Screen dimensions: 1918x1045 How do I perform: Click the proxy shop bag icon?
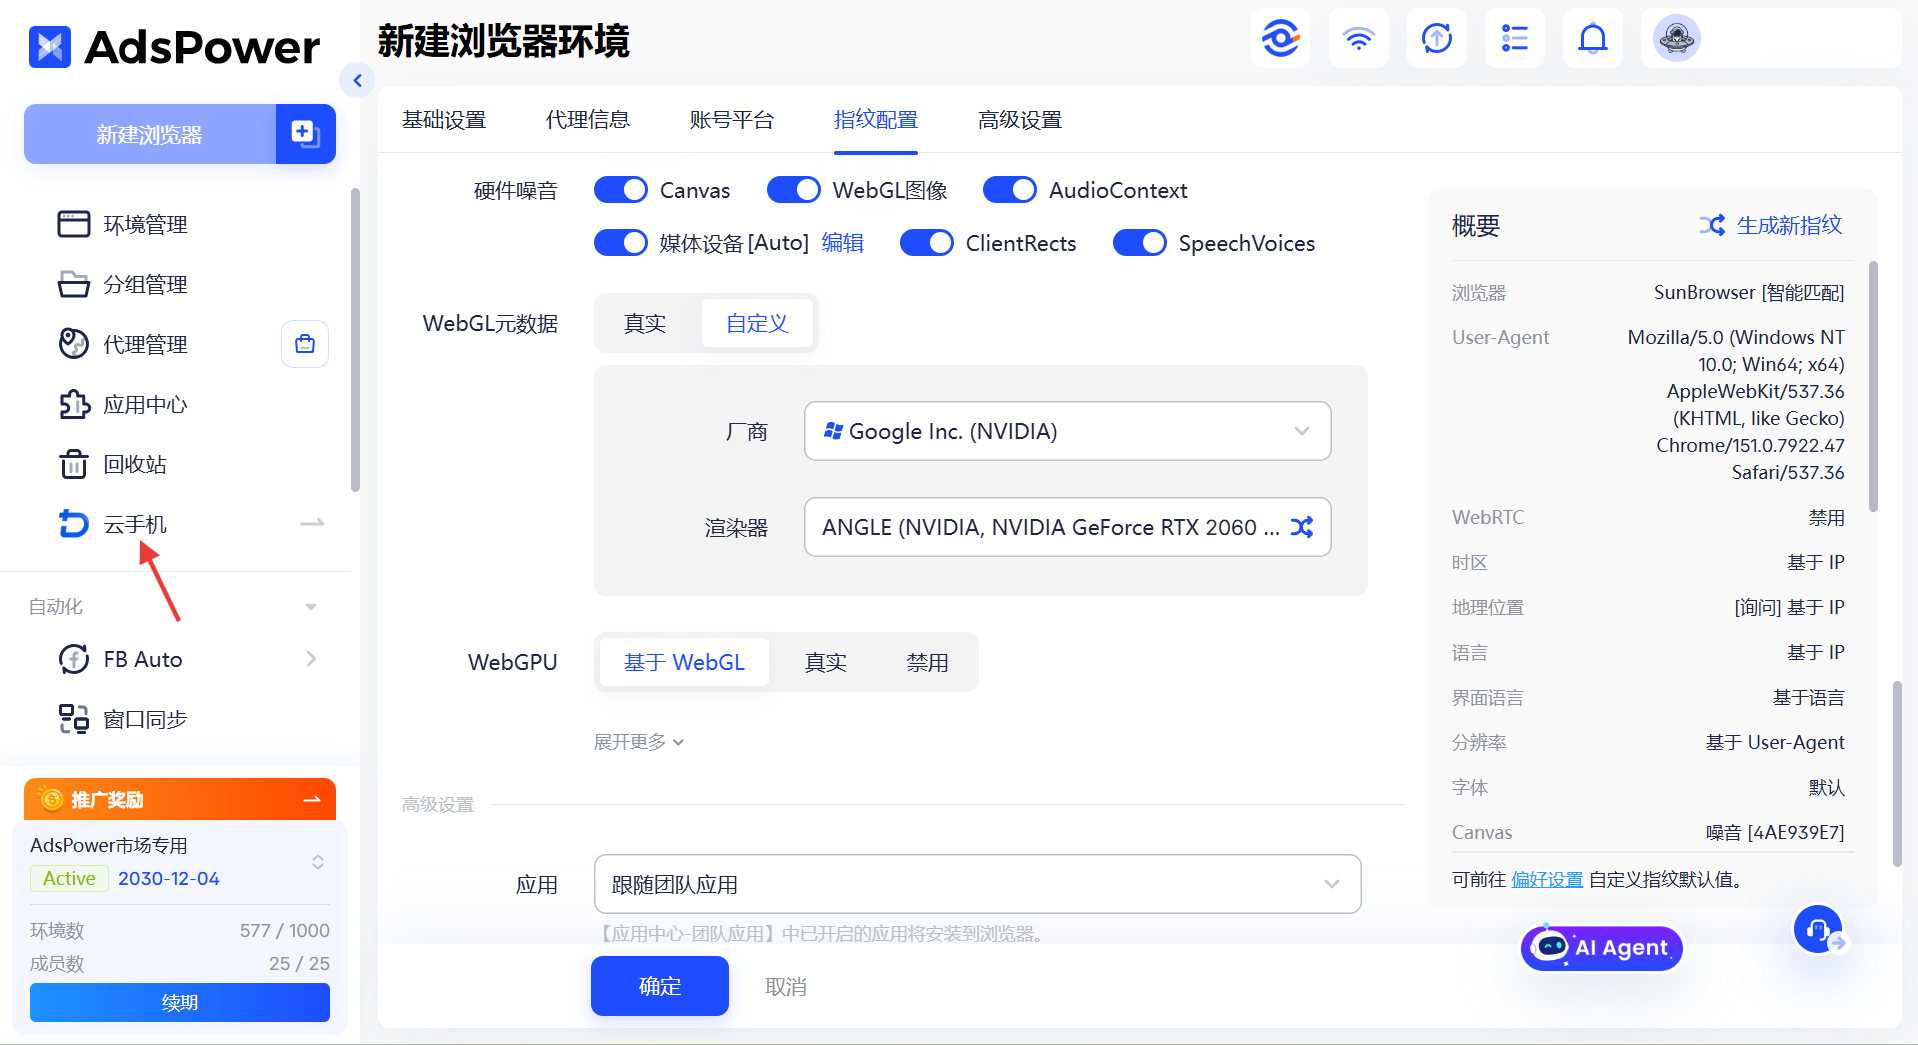[x=305, y=344]
